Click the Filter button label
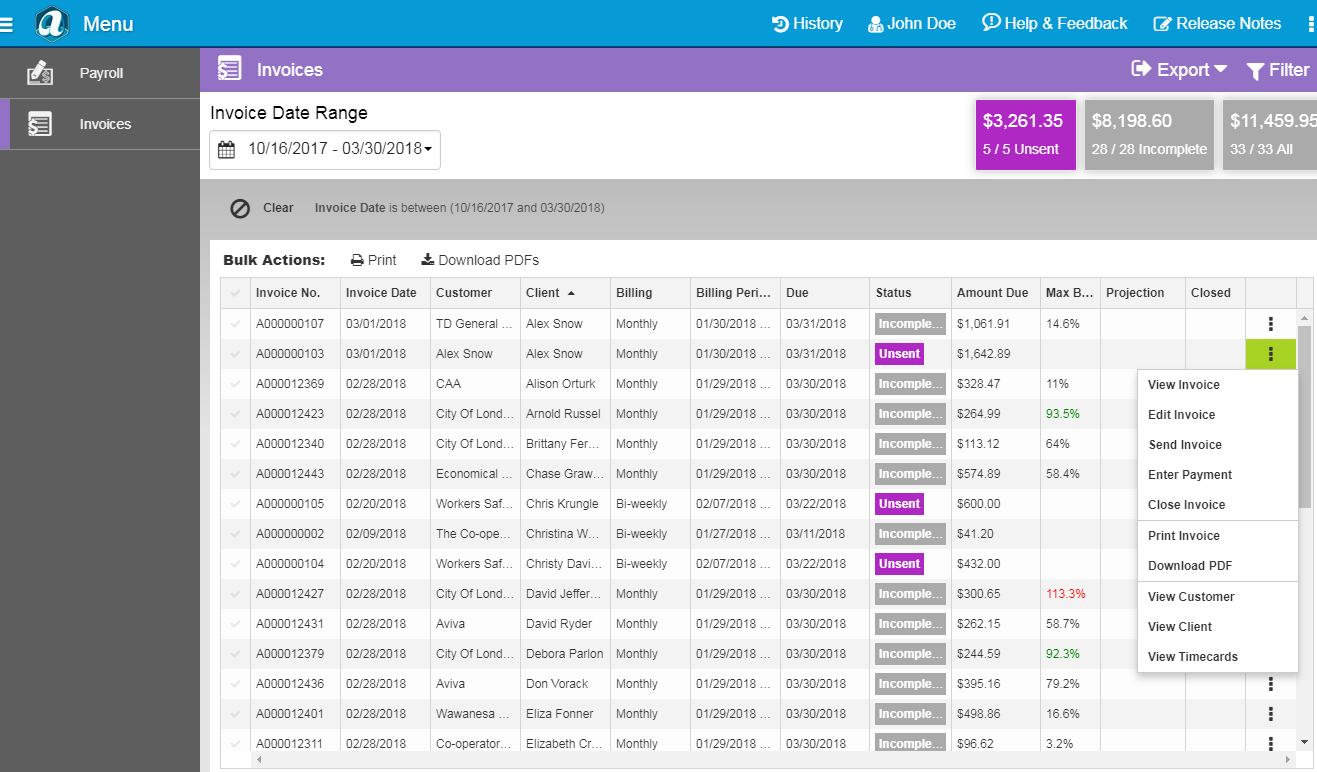 [x=1289, y=70]
